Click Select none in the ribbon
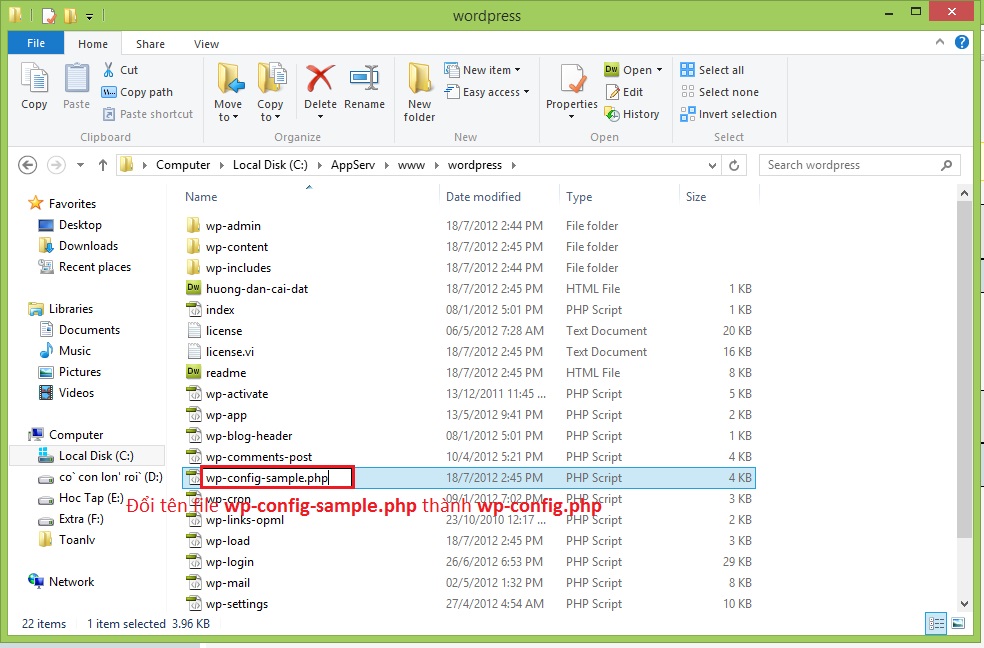984x648 pixels. pyautogui.click(x=719, y=92)
